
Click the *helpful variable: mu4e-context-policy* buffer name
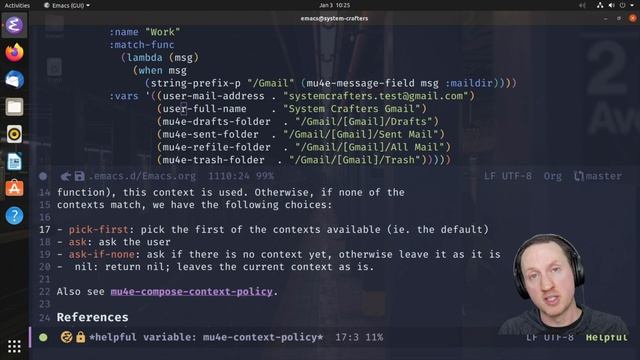coord(206,337)
